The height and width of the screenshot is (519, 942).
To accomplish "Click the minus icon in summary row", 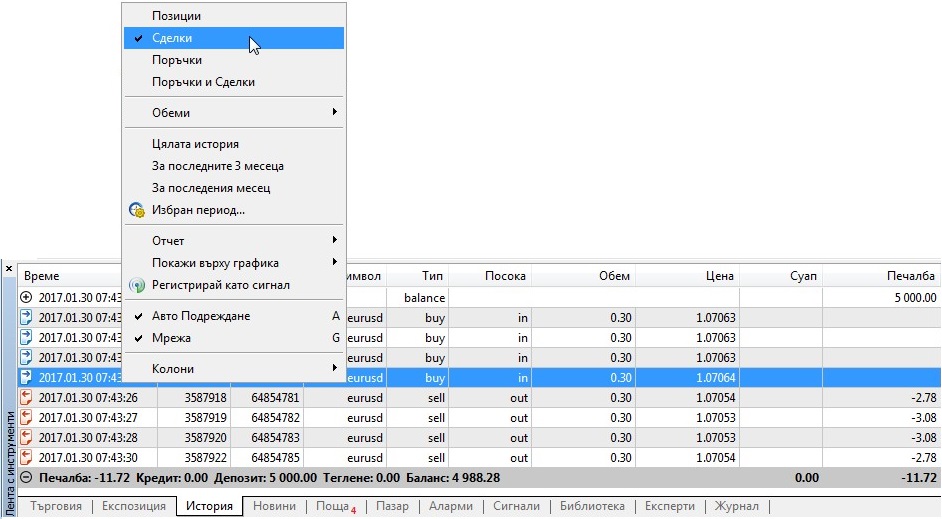I will click(26, 478).
